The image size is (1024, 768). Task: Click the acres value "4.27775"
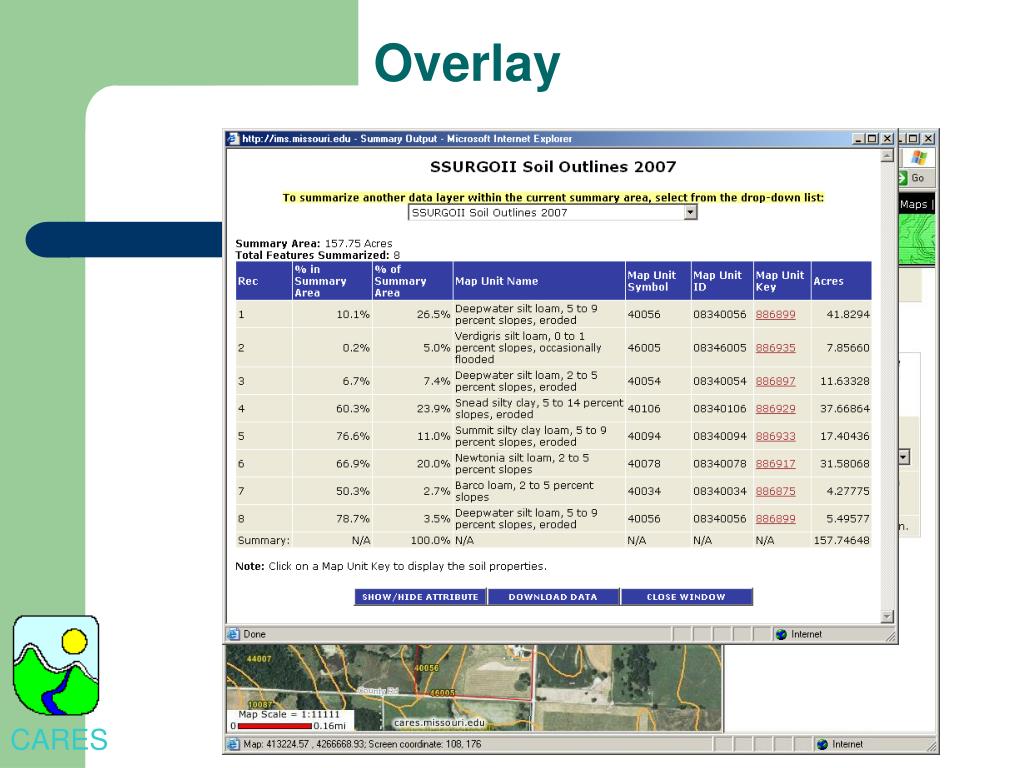point(848,491)
